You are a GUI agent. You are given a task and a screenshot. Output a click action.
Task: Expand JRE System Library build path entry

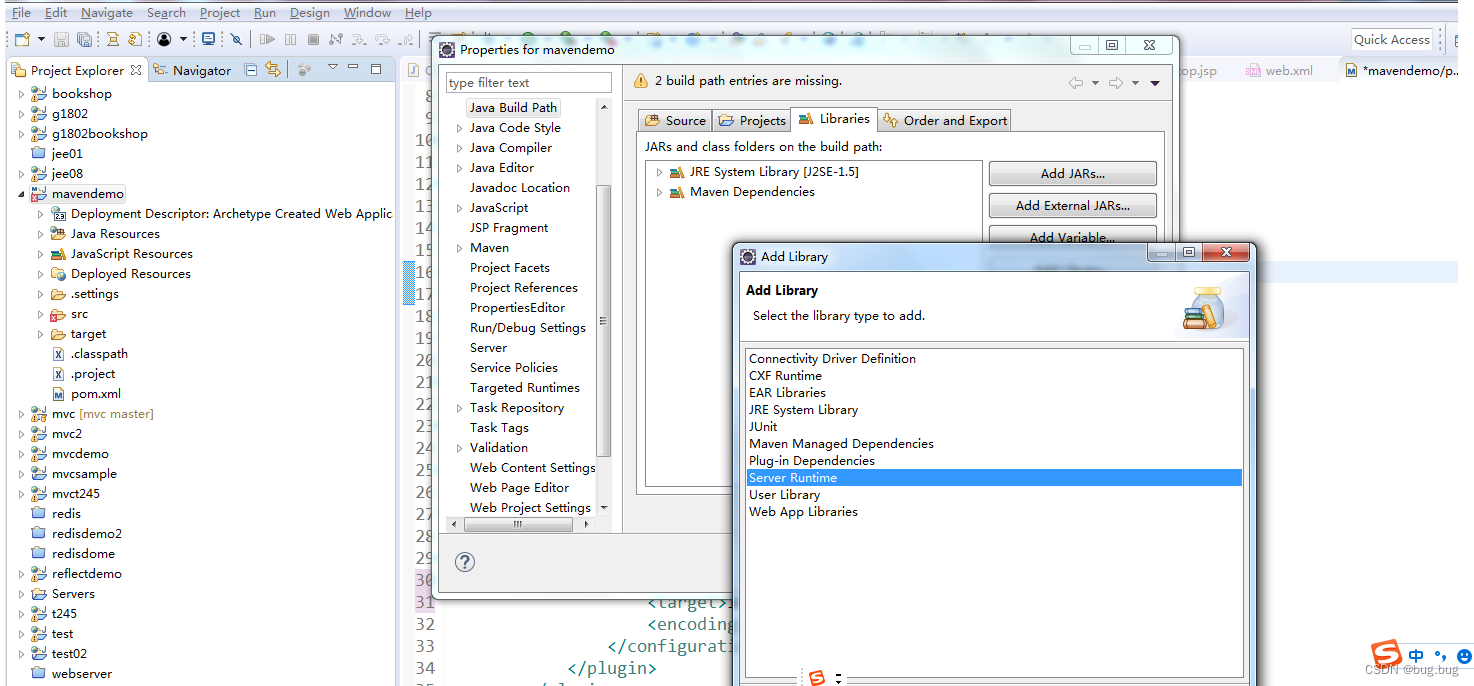click(660, 172)
